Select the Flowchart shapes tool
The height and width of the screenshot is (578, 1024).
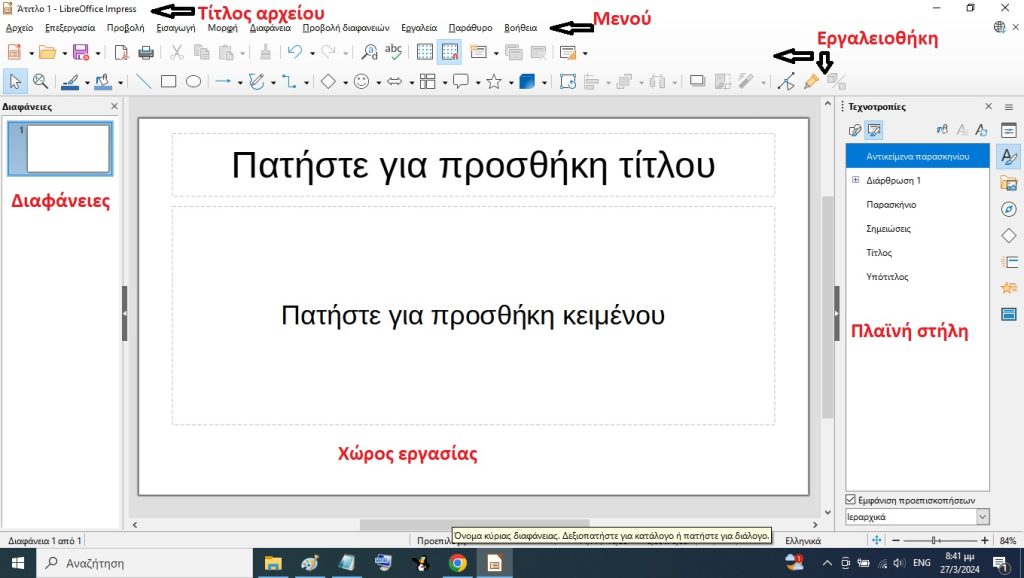(428, 82)
